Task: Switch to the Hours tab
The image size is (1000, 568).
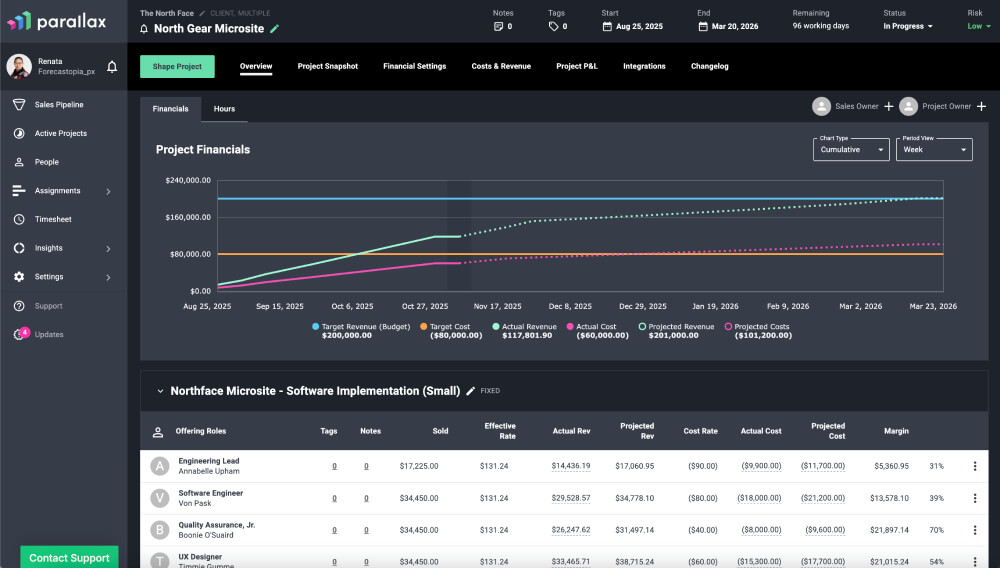Action: coord(224,108)
